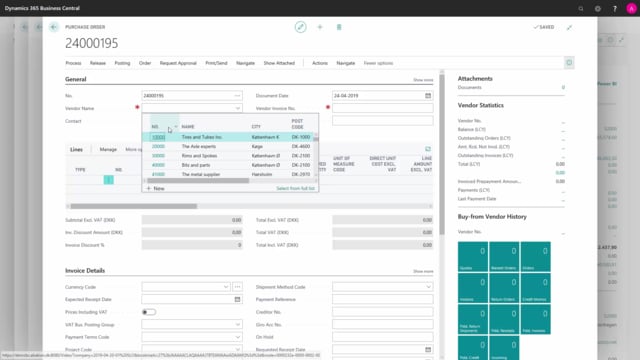This screenshot has height=360, width=640.
Task: Open the Currency Code dropdown
Action: point(226,287)
